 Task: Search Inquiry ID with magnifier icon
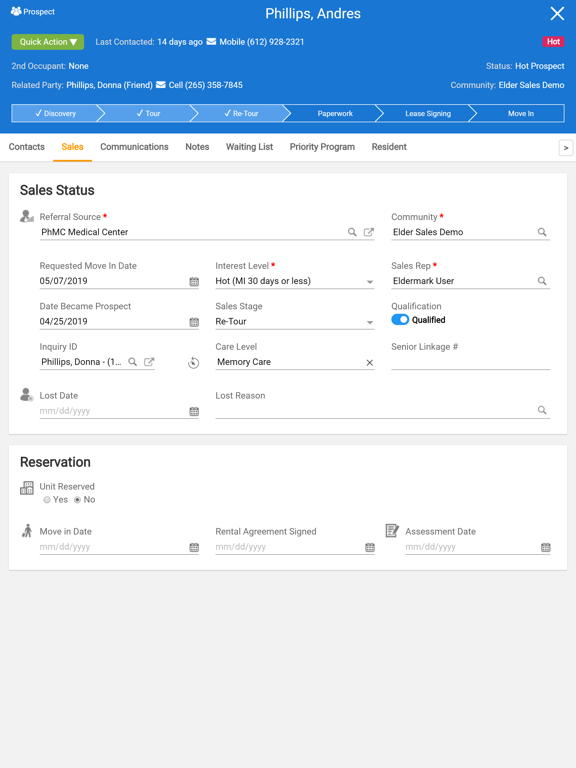(132, 362)
